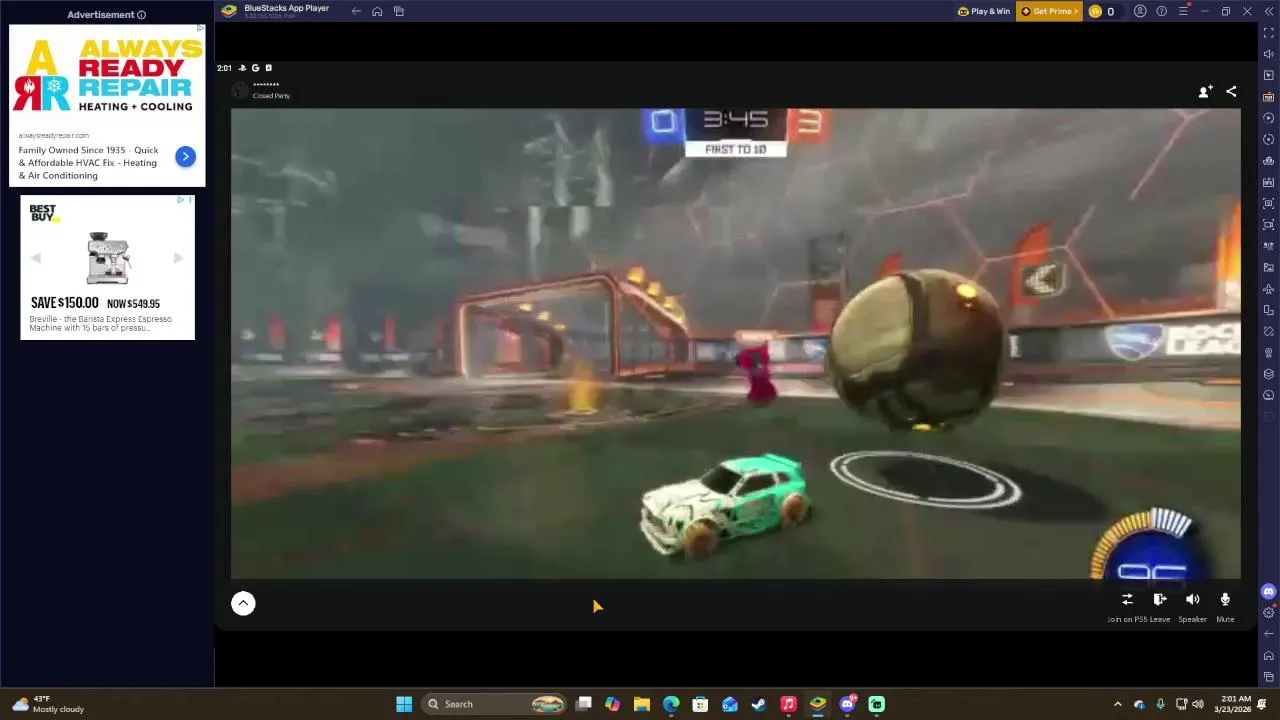This screenshot has height=720, width=1280.
Task: Click the Get Prime button
Action: [1049, 11]
